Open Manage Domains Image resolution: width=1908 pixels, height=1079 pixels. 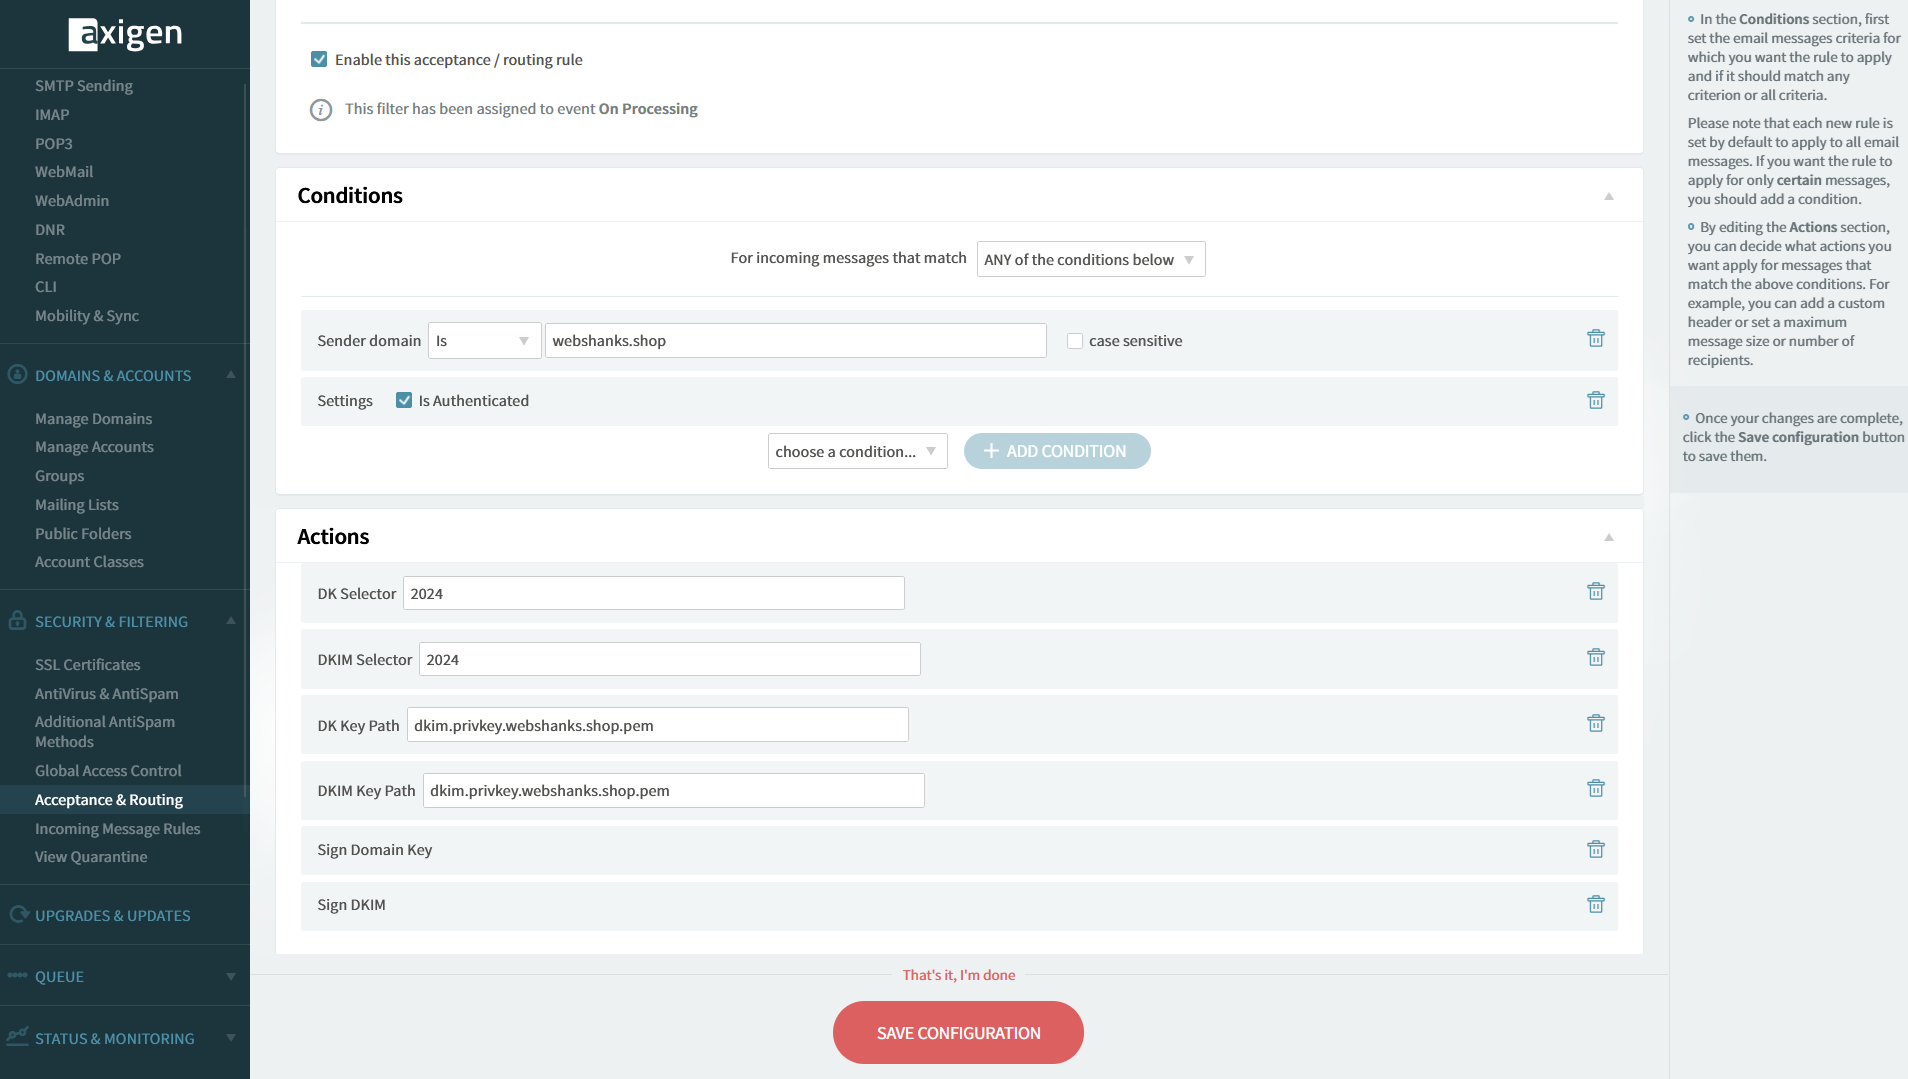(x=94, y=419)
